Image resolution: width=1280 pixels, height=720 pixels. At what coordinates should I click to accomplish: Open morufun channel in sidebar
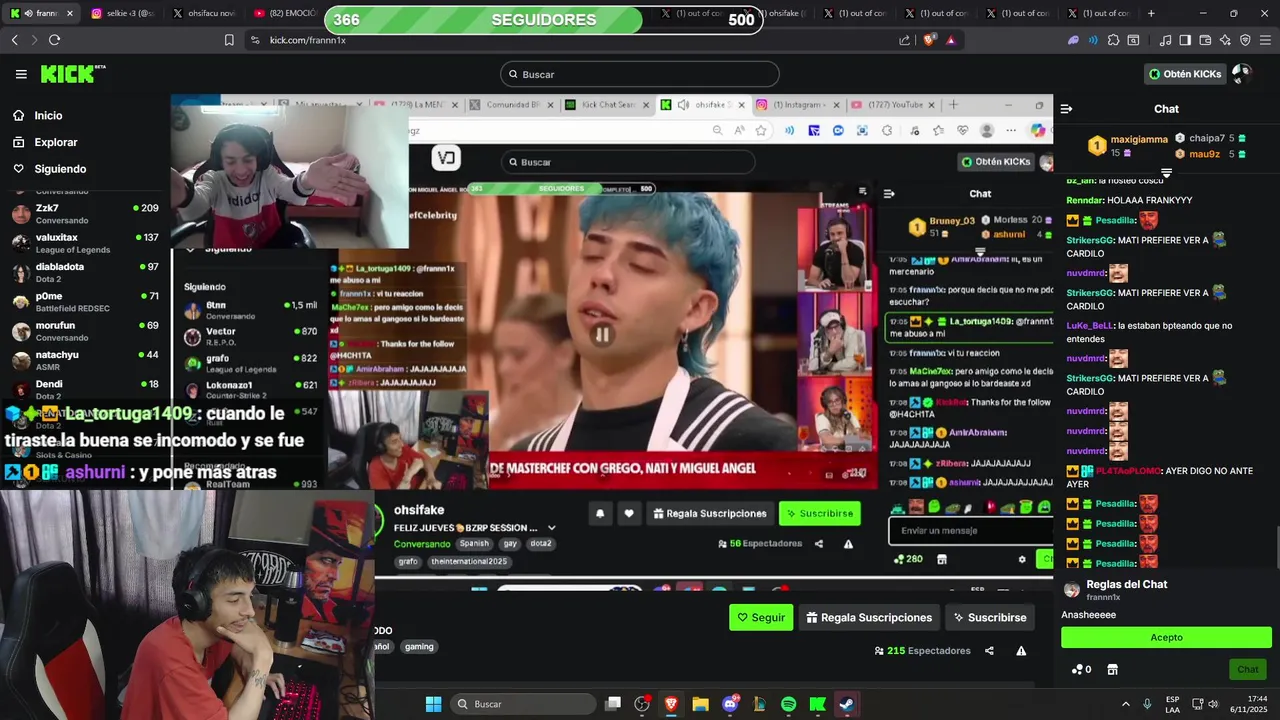(85, 331)
